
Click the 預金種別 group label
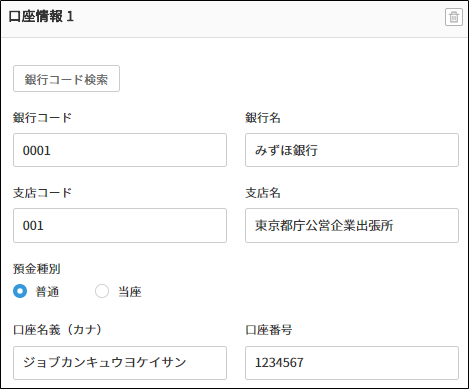tap(37, 269)
